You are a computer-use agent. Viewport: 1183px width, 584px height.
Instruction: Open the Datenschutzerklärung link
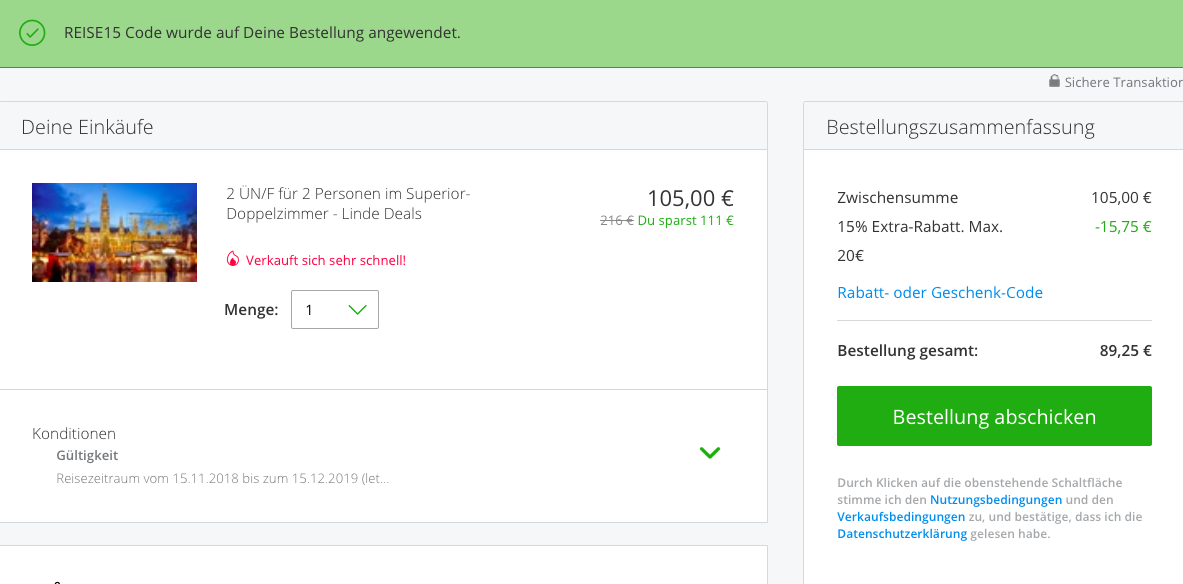[902, 533]
